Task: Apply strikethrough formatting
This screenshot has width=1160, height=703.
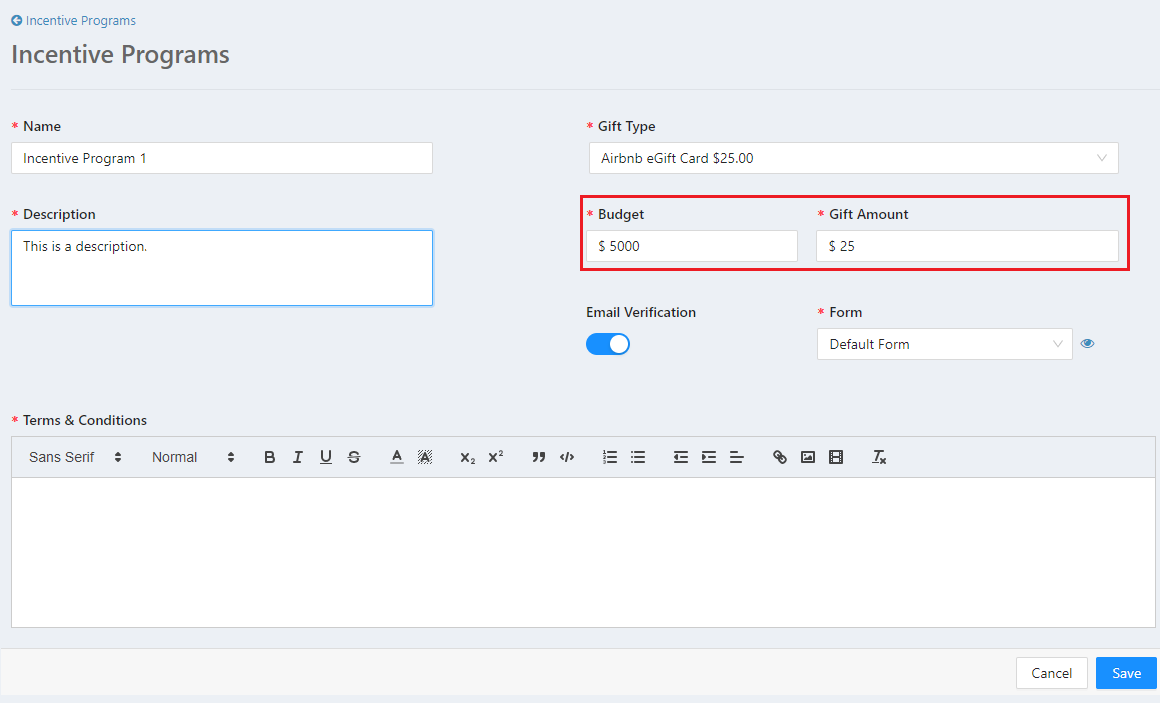Action: click(354, 457)
